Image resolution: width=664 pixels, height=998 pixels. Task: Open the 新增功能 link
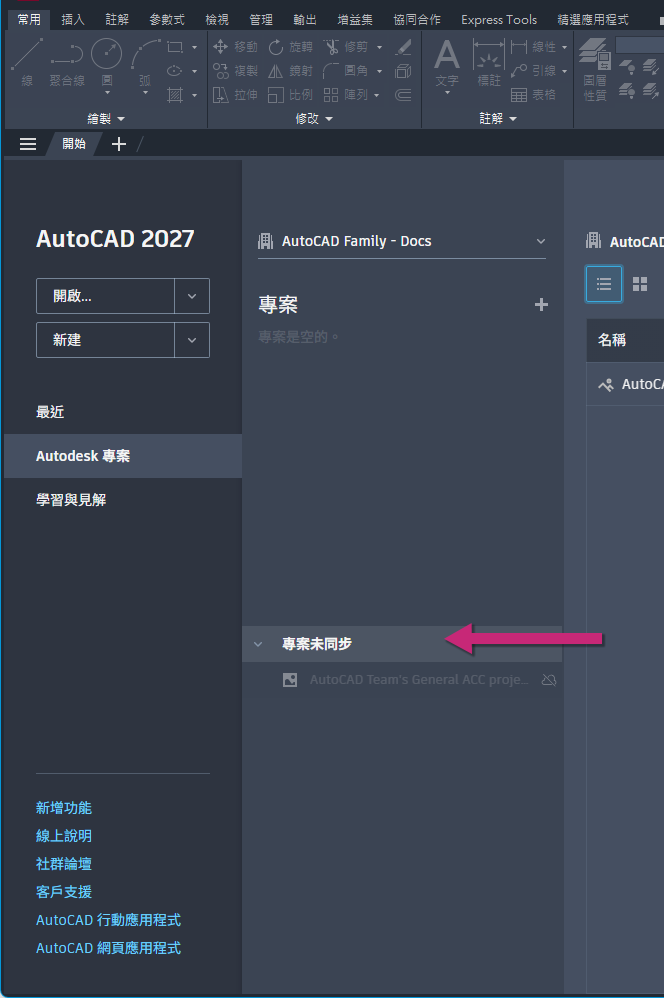[64, 808]
